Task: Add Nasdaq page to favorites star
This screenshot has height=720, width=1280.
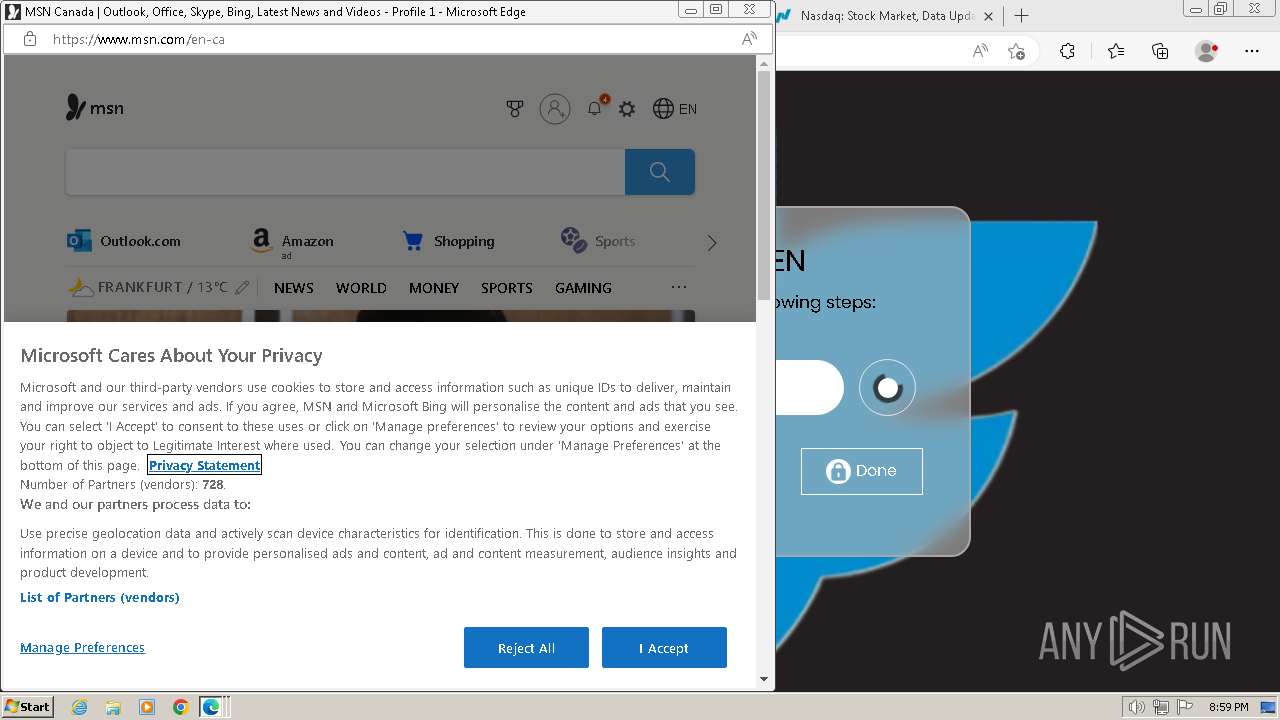Action: tap(1017, 51)
